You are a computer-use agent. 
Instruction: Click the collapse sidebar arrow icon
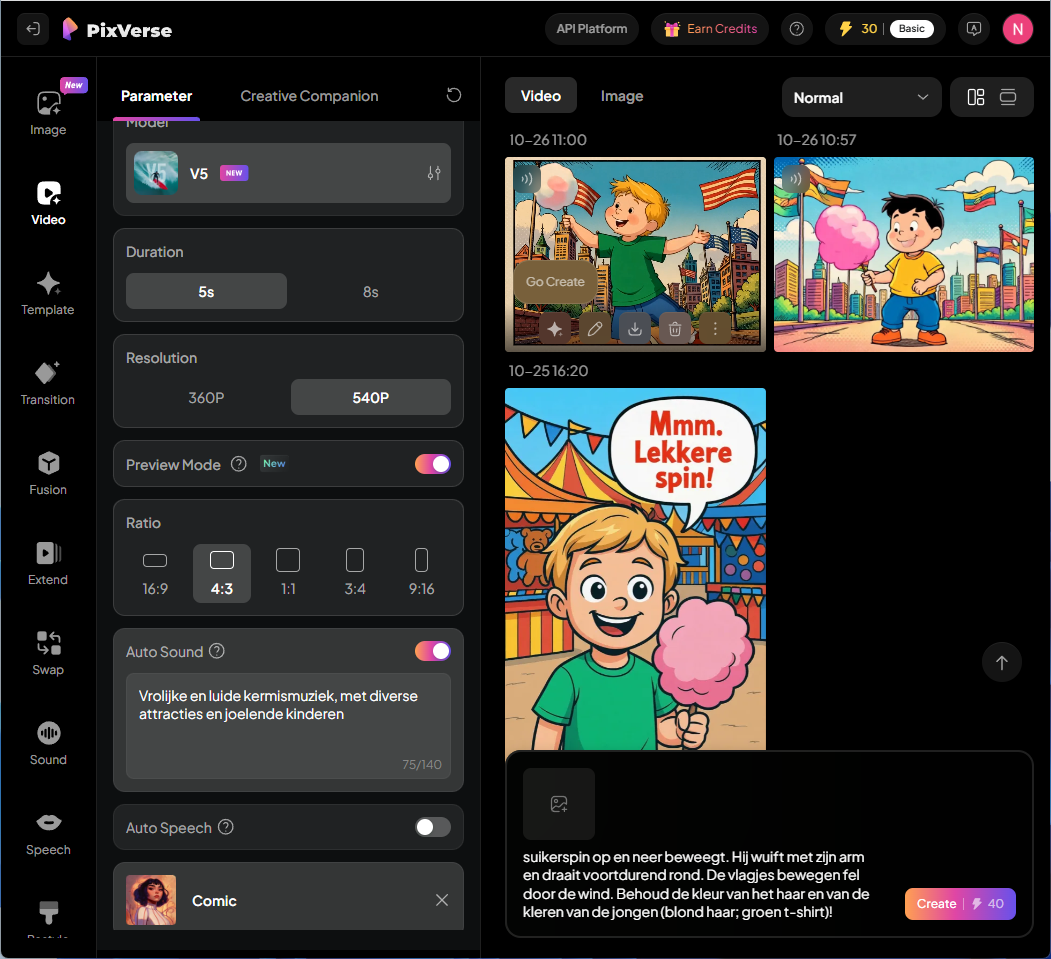33,29
